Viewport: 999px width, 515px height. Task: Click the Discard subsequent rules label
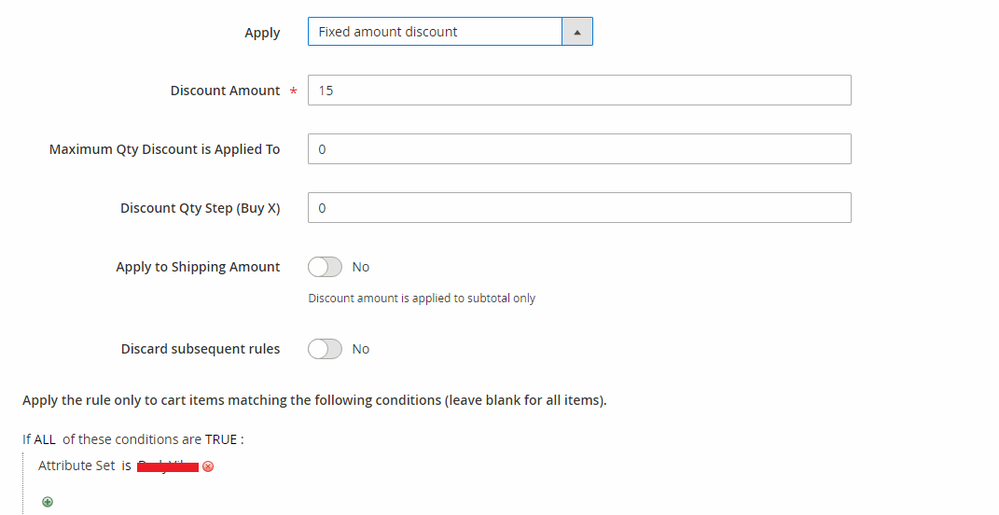pyautogui.click(x=200, y=349)
